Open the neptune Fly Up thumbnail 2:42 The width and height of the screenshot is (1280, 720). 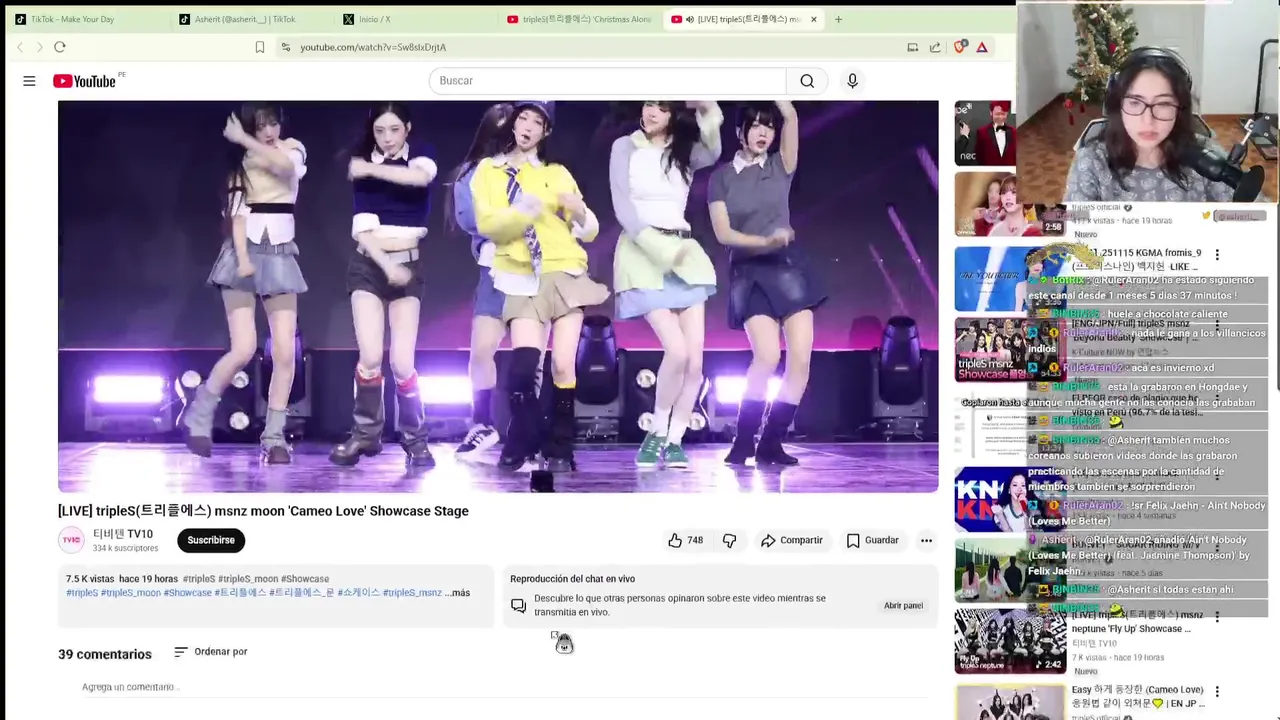[1010, 641]
